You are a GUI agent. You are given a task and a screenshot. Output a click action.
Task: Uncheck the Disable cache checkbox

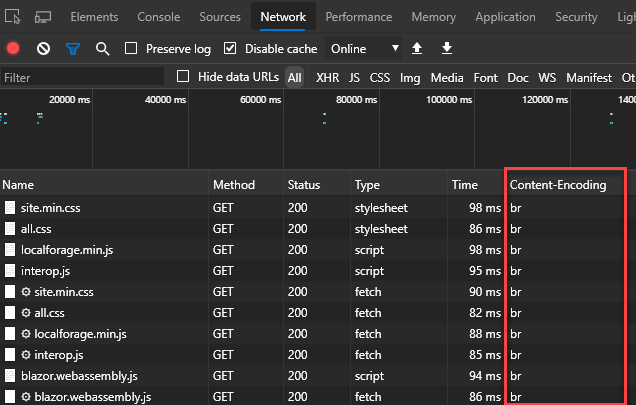231,49
